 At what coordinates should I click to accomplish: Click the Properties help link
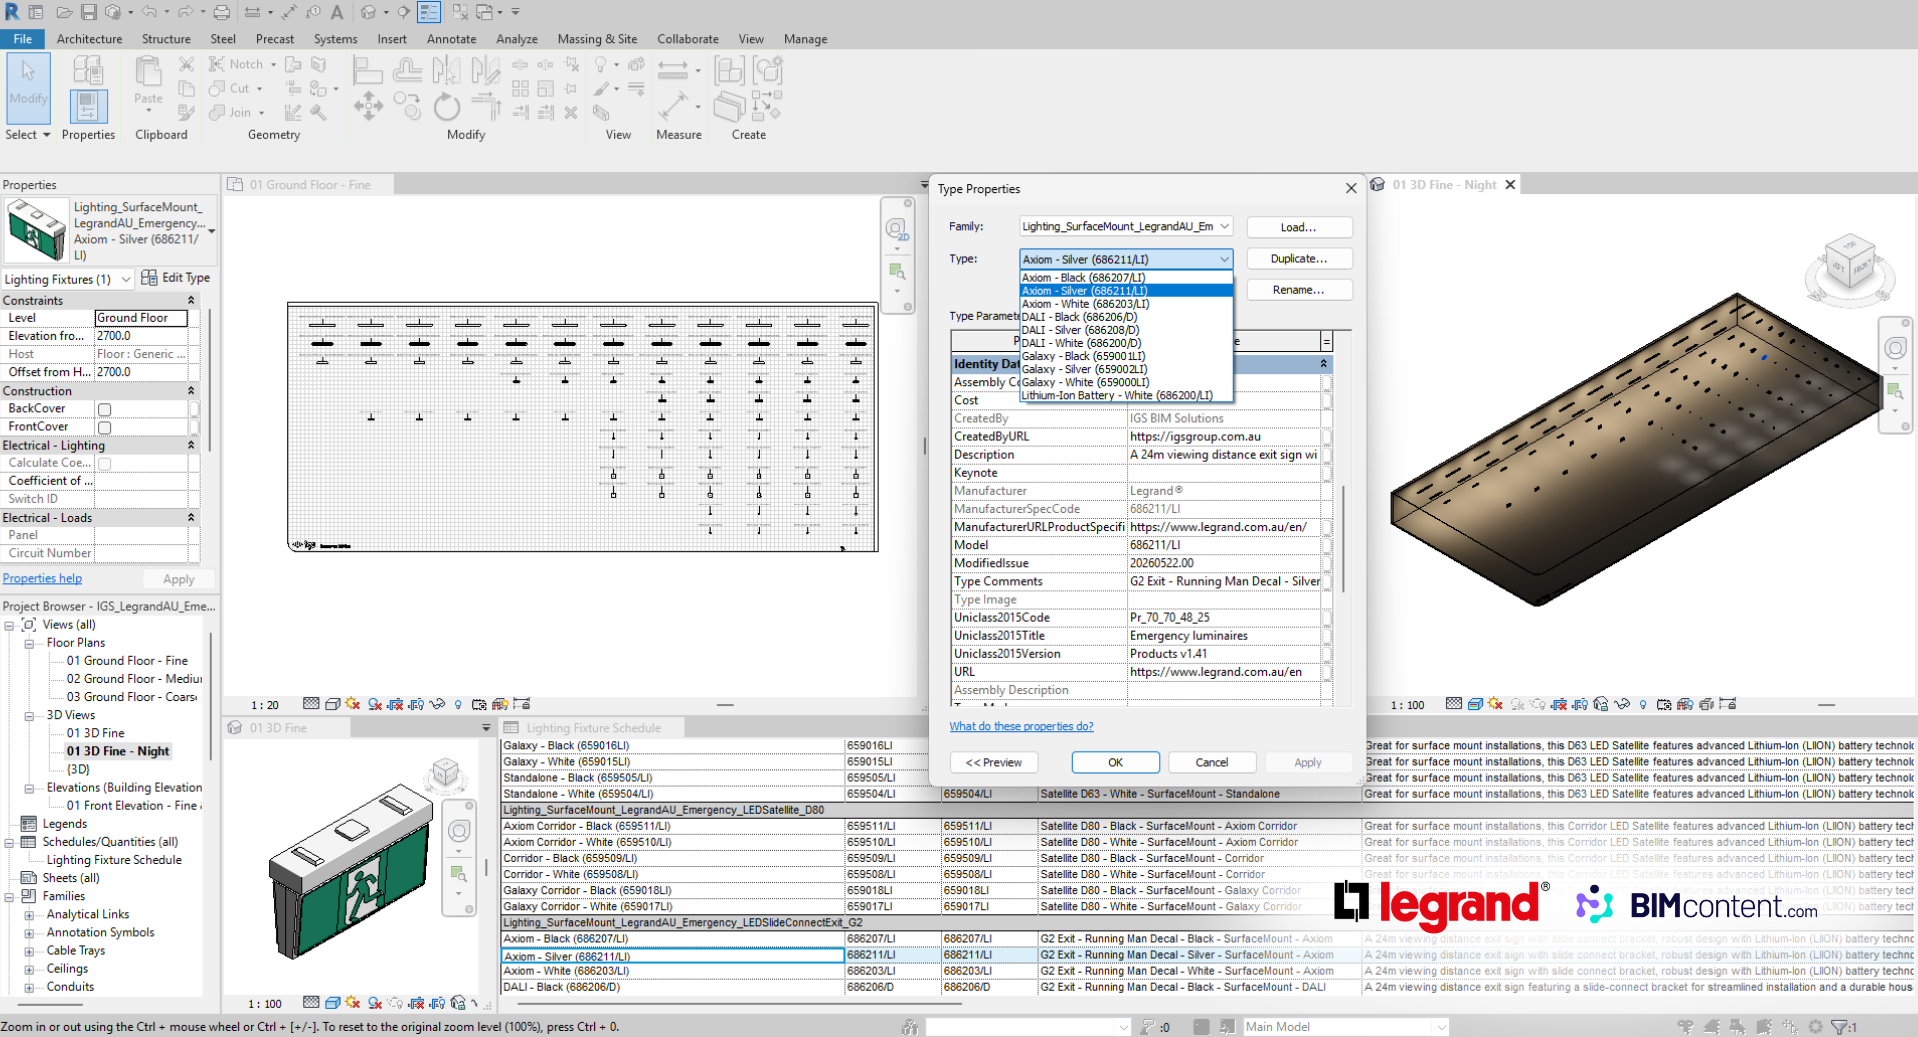pos(42,578)
